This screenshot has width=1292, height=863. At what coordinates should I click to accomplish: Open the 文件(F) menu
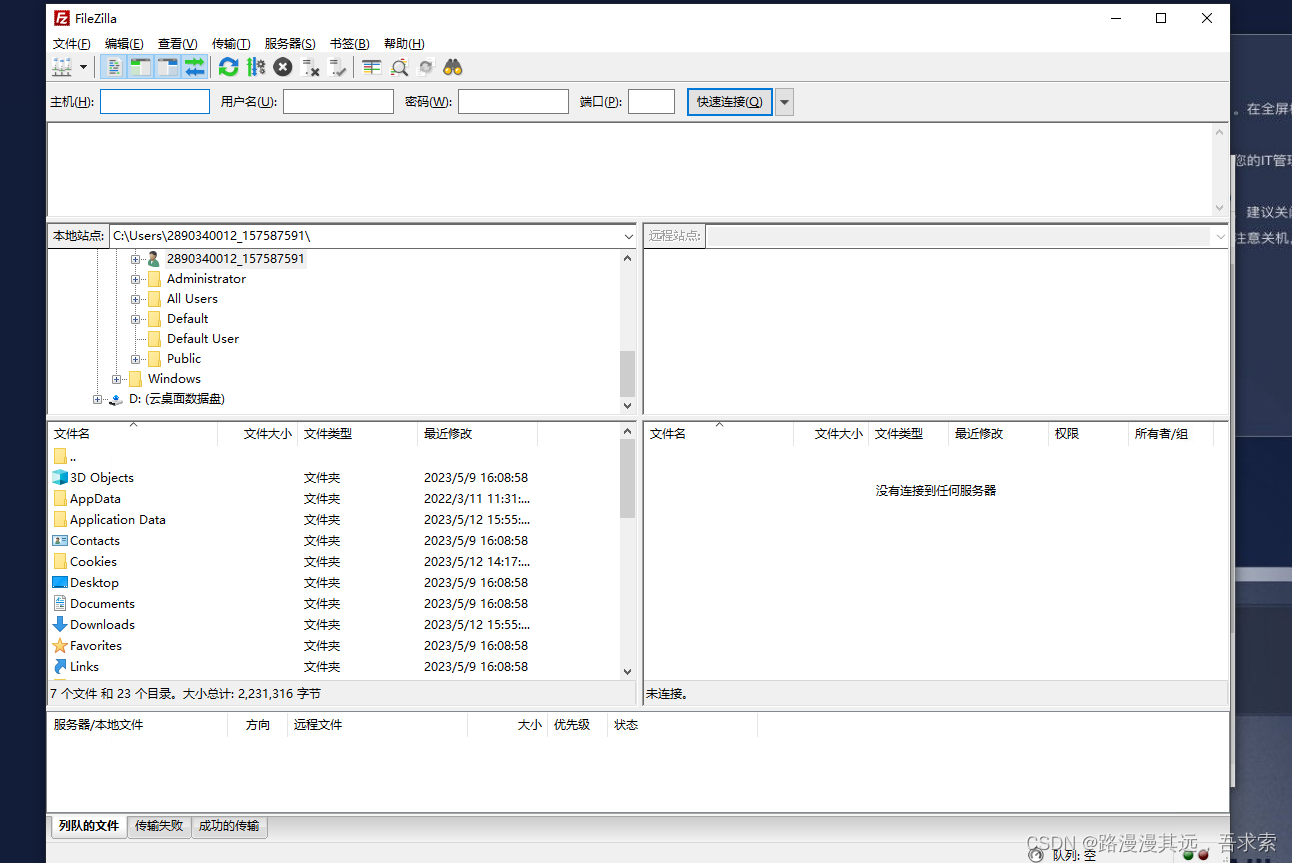tap(72, 44)
